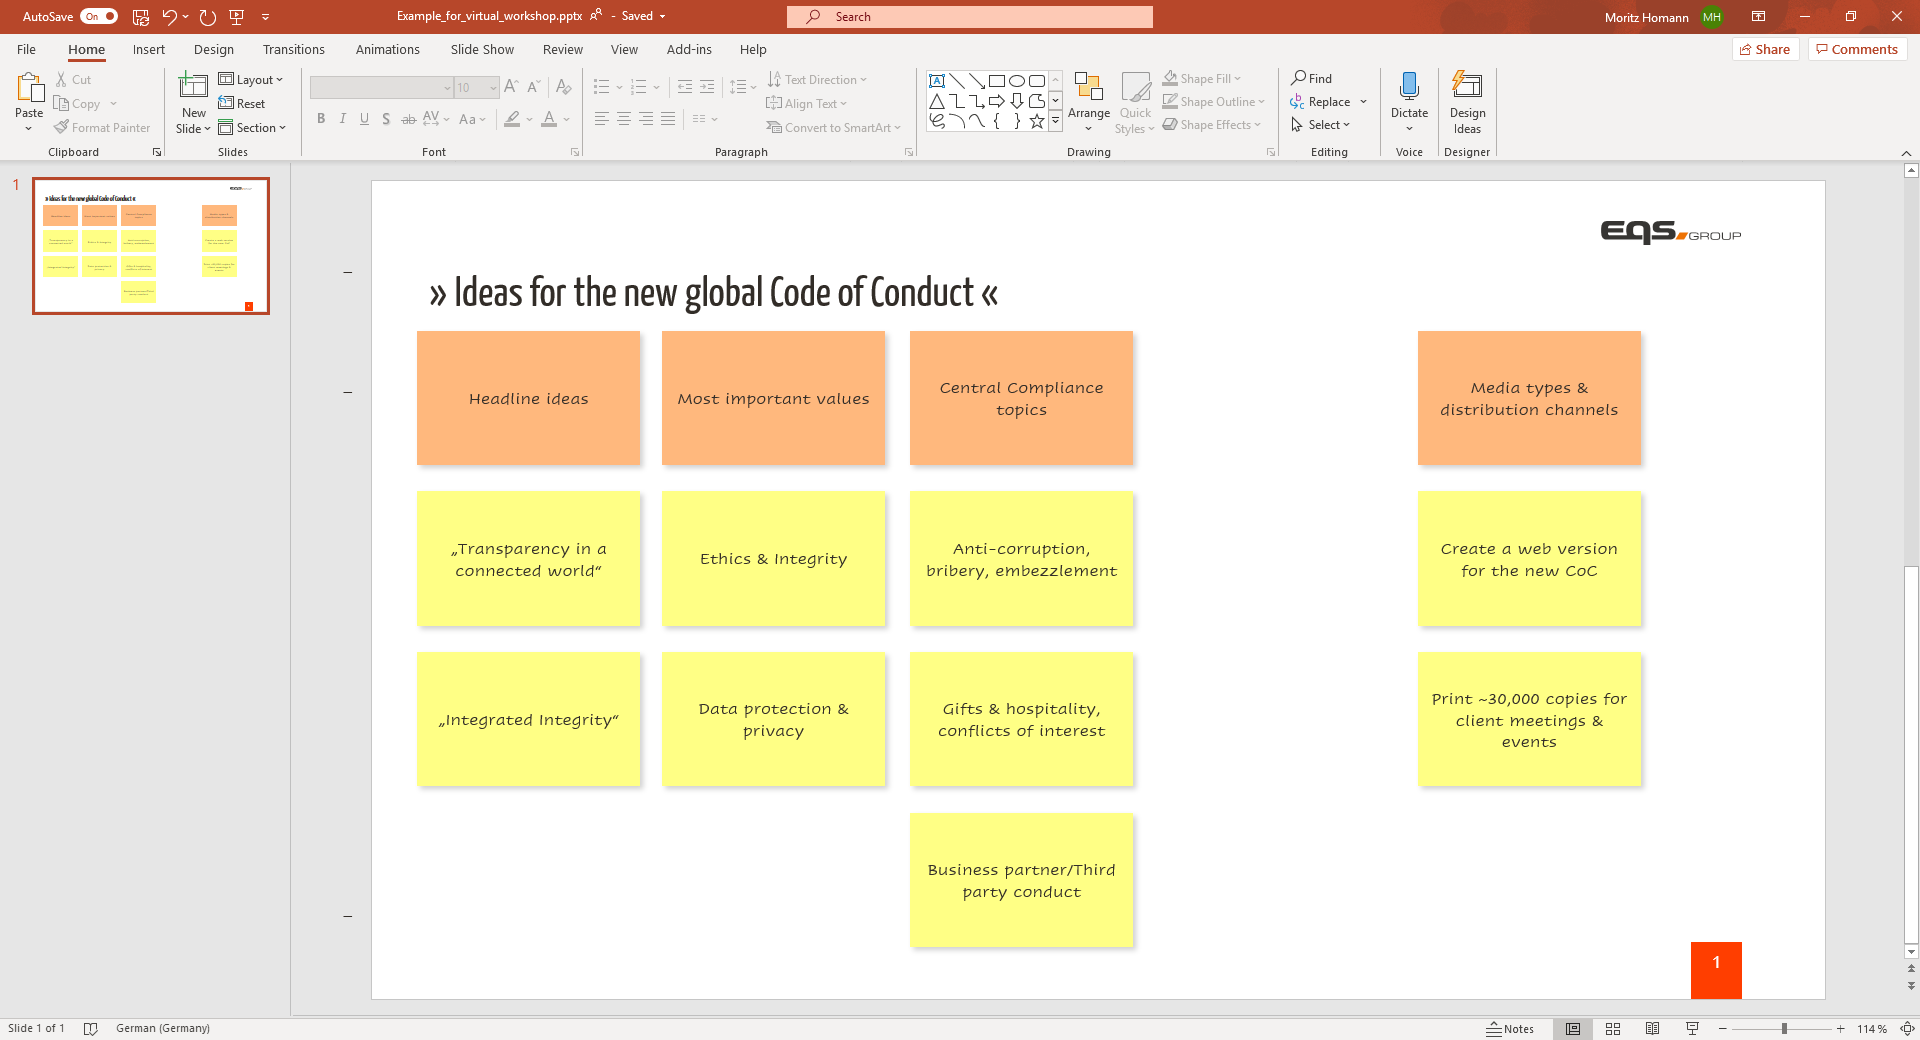Select the oval shape in shapes gallery
The width and height of the screenshot is (1920, 1040).
(1017, 81)
